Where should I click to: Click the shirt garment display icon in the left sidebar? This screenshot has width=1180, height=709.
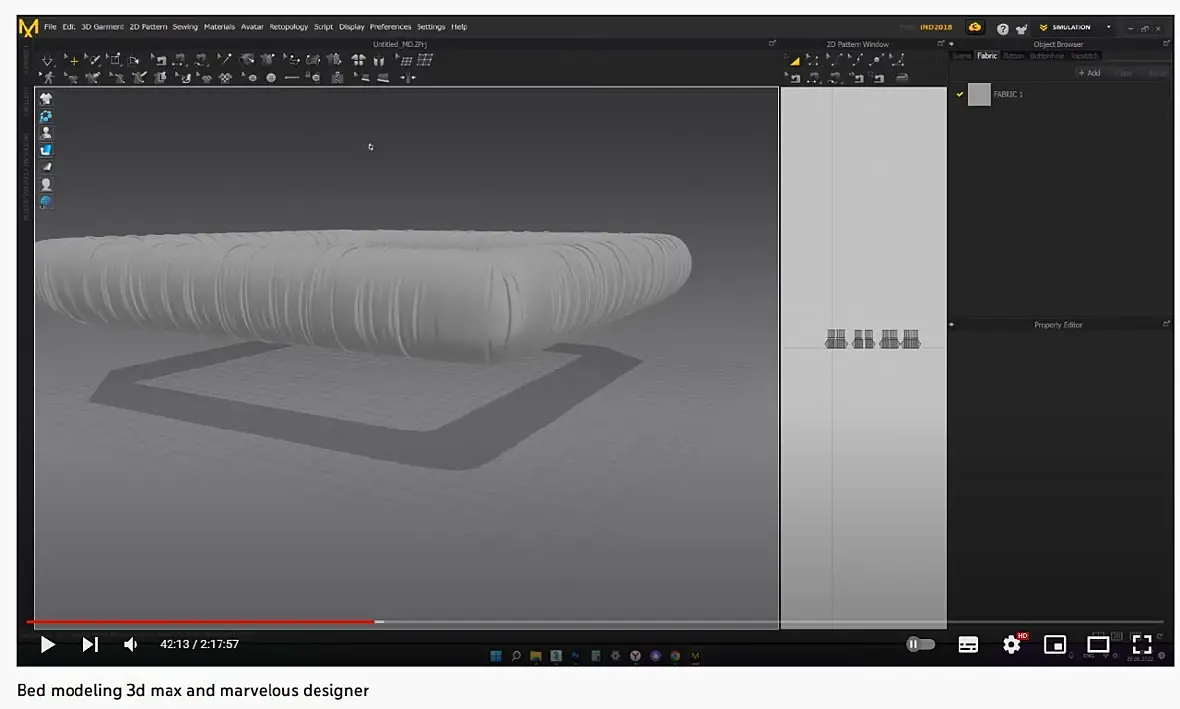coord(46,99)
